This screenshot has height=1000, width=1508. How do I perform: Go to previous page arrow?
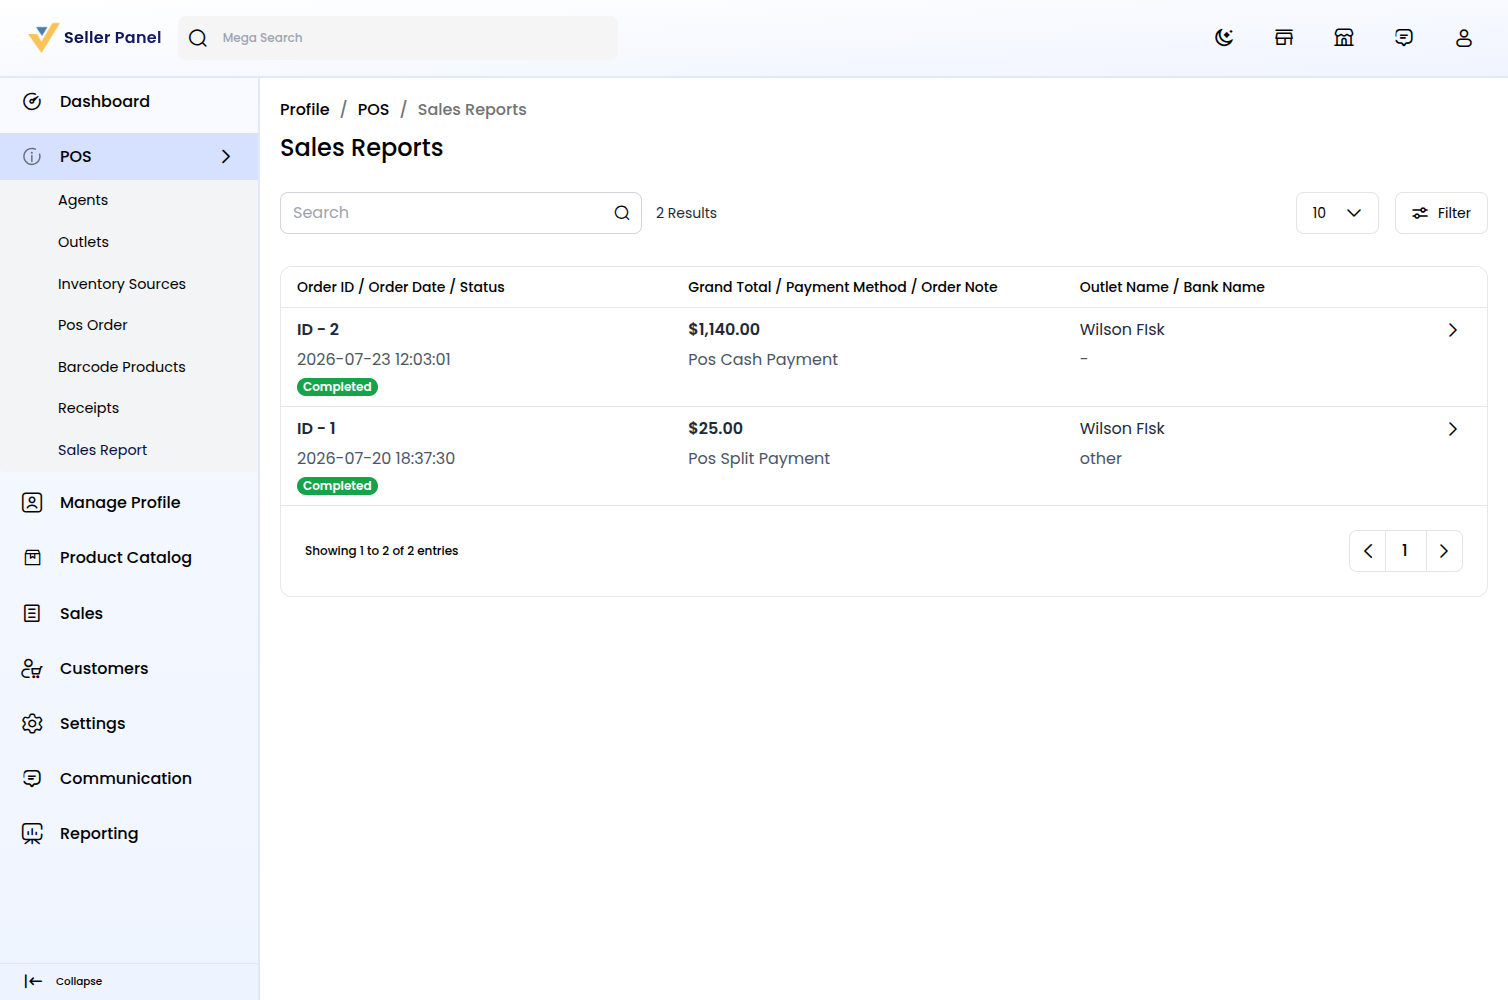[1368, 551]
